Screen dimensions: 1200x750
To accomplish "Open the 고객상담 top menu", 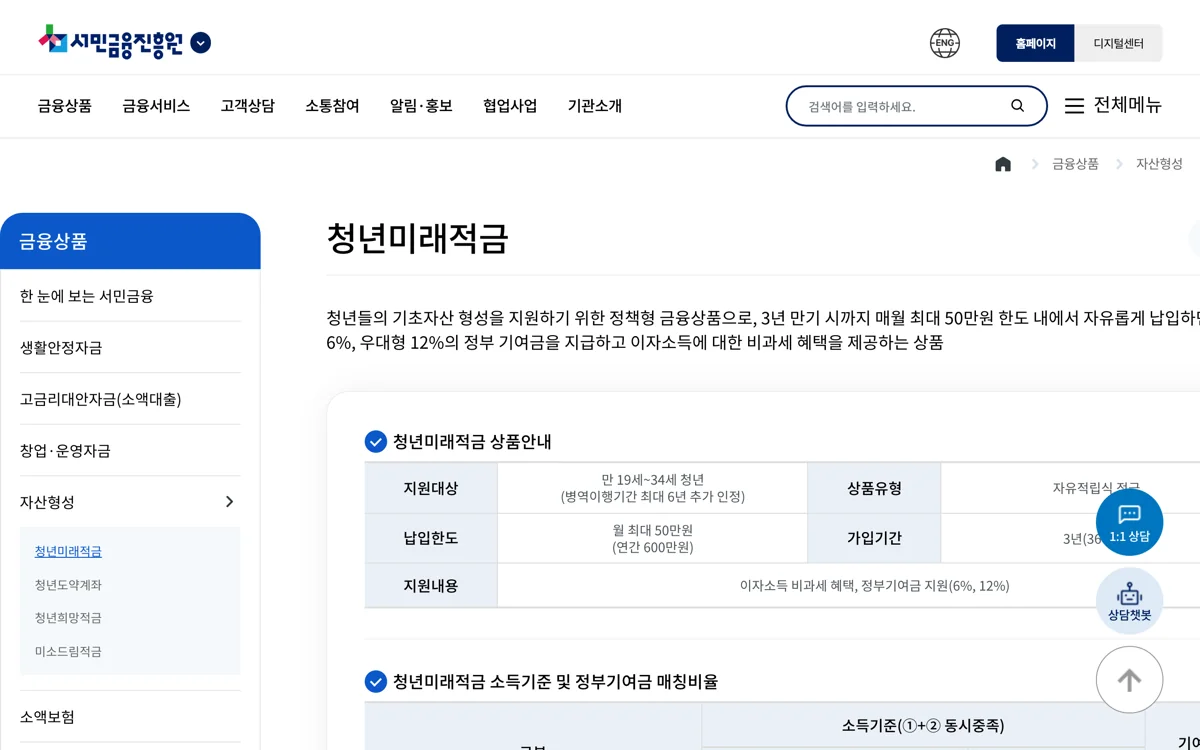I will point(248,106).
